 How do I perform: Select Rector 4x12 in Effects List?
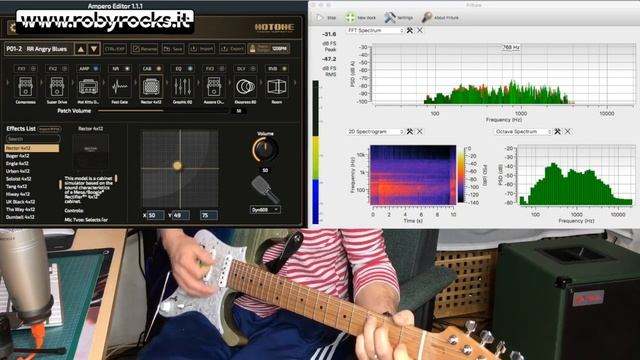coord(31,148)
